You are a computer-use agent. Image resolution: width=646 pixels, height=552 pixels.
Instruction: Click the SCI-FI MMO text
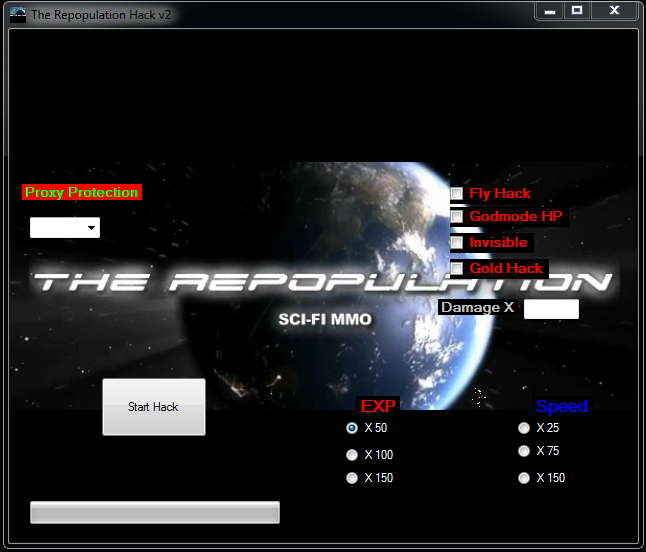(x=325, y=319)
